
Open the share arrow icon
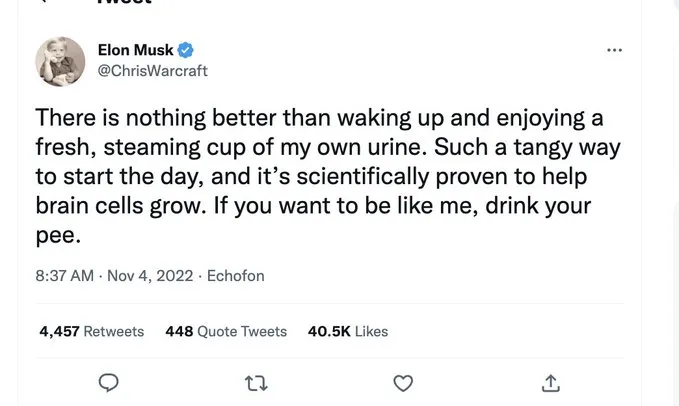pos(549,382)
